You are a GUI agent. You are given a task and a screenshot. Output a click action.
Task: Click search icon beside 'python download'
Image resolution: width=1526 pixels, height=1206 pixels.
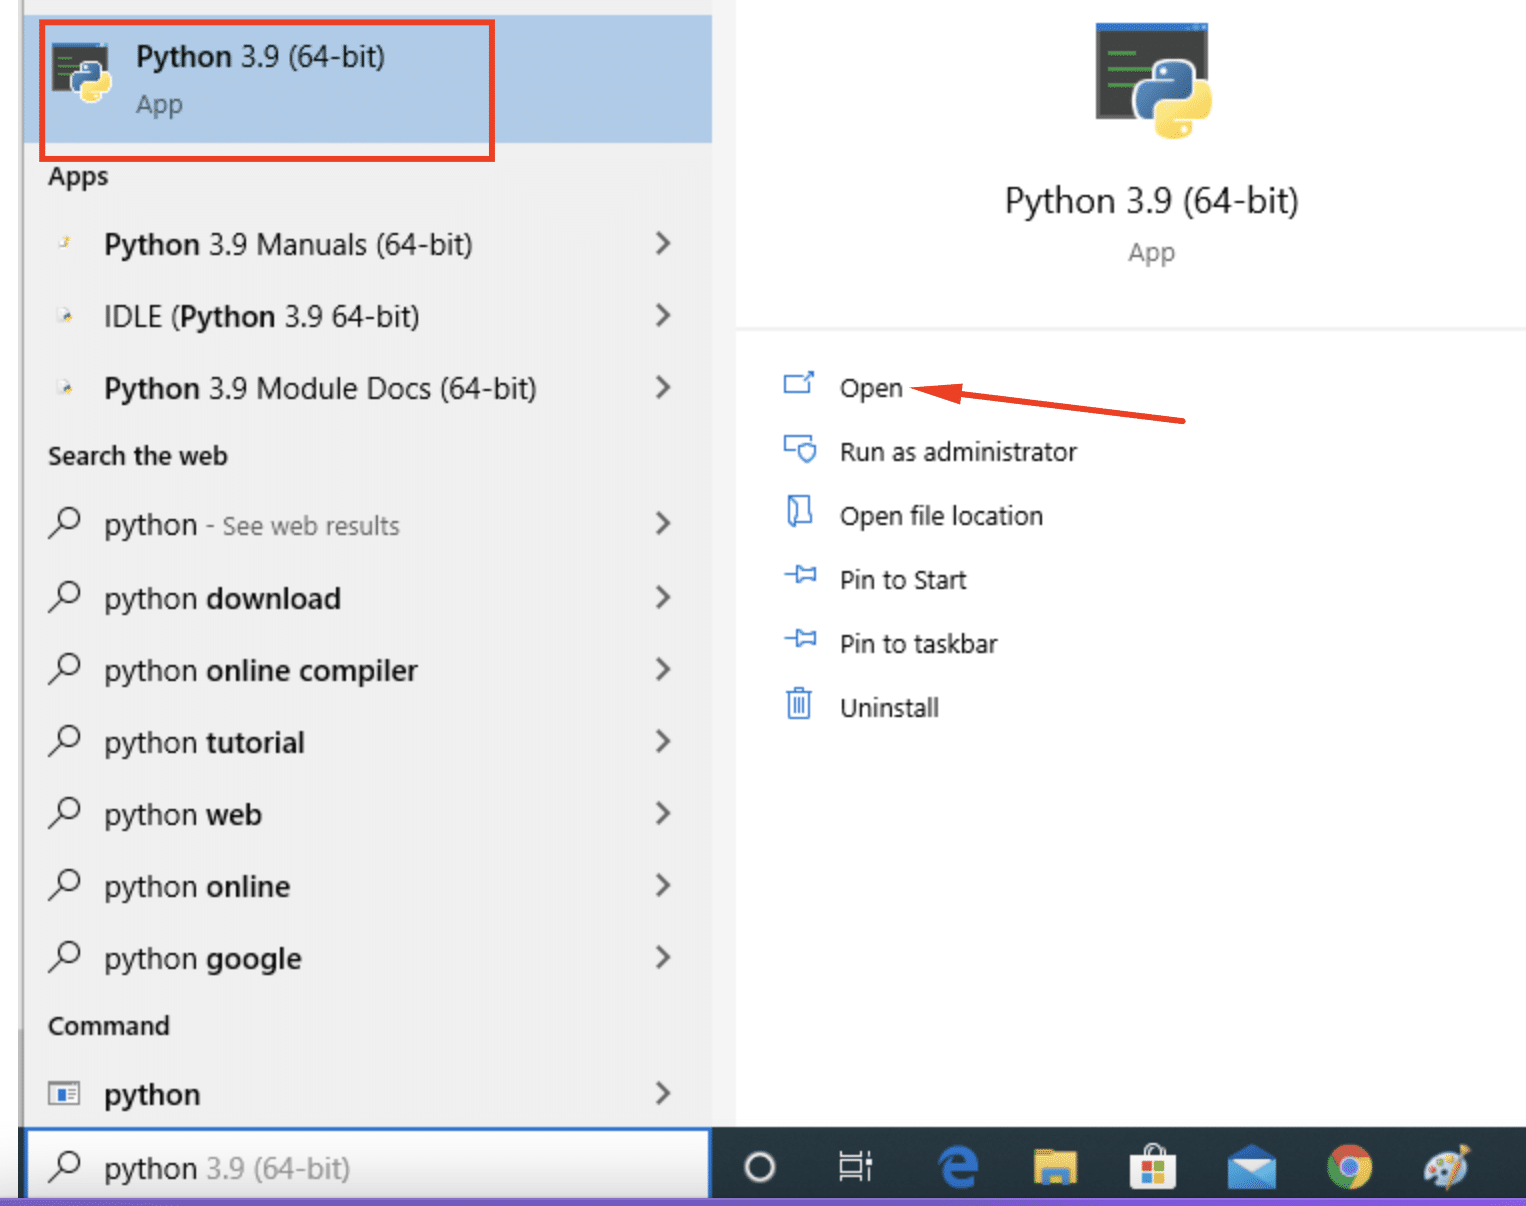coord(64,596)
